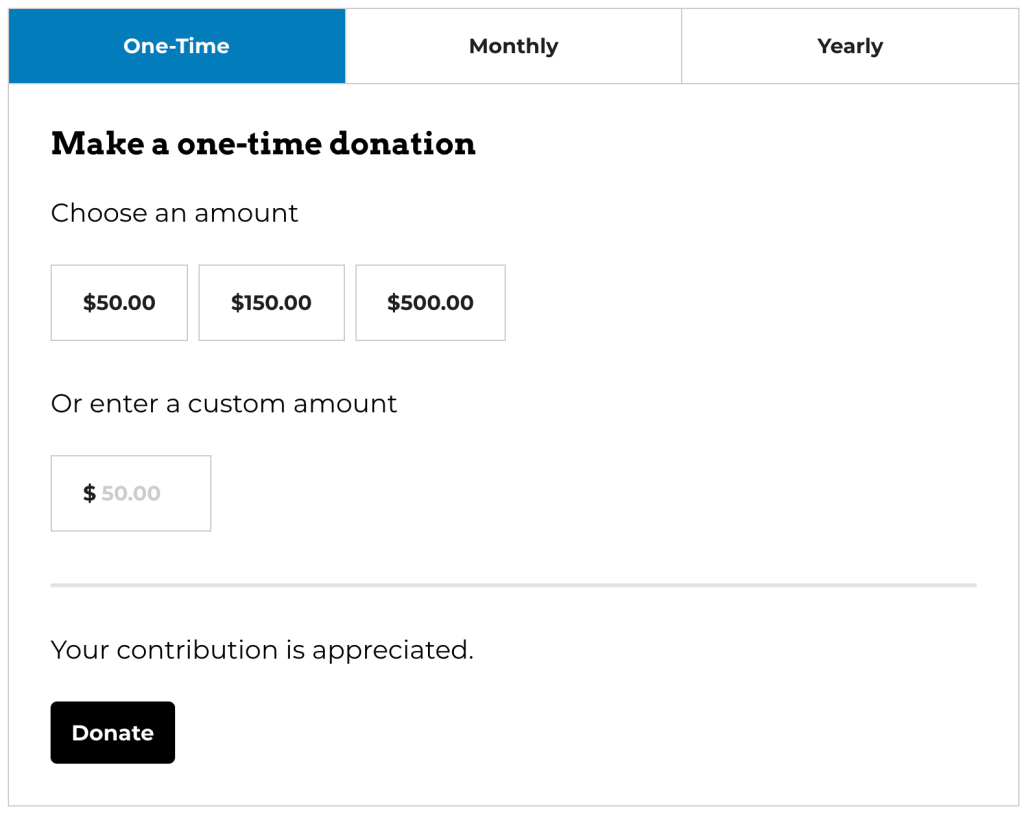
Task: Pick the $150.00 donation amount
Action: pos(271,303)
